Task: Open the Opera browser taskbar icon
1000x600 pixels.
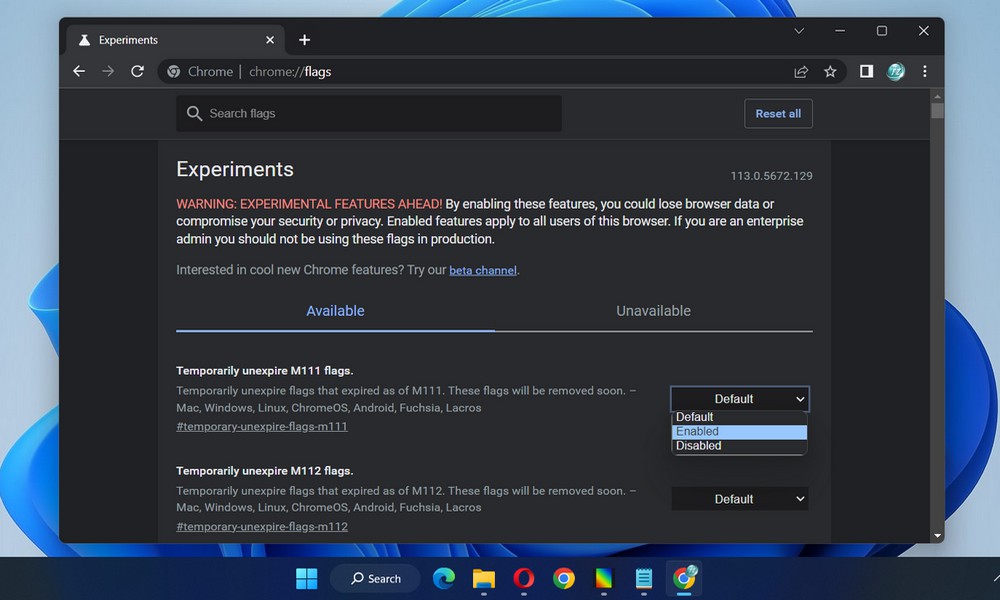Action: point(524,578)
